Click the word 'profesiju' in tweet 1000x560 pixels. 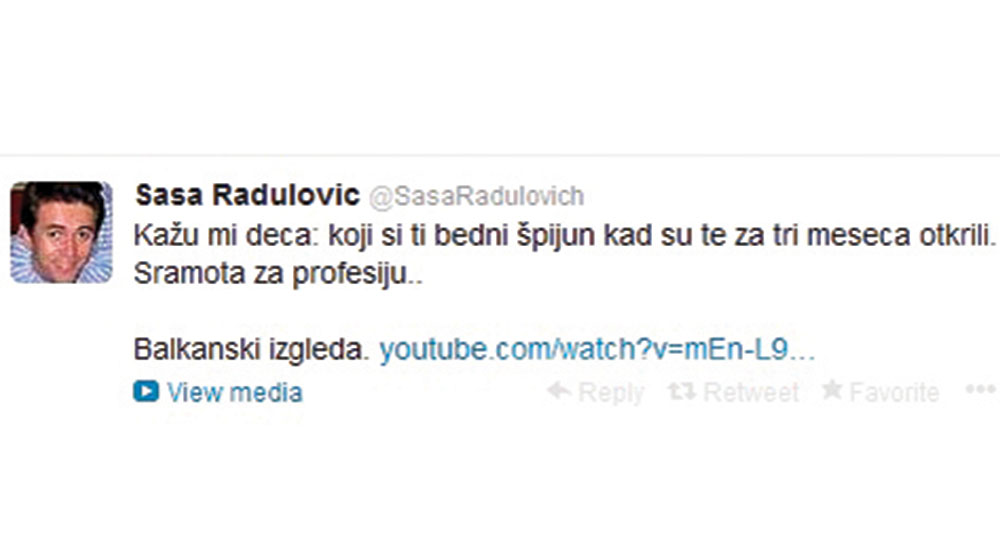click(x=349, y=275)
